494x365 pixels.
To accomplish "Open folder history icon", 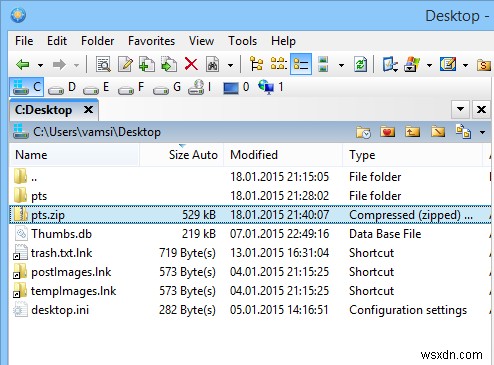I will point(363,132).
